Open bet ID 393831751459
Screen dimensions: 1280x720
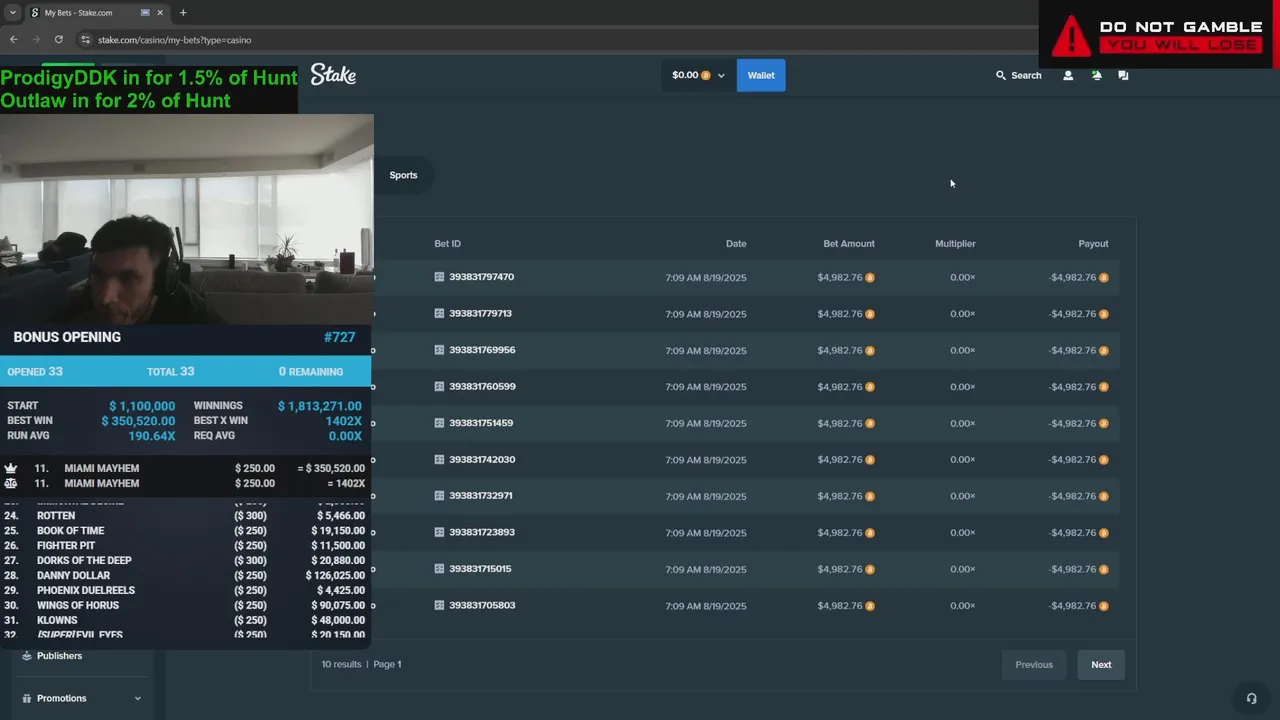[481, 423]
